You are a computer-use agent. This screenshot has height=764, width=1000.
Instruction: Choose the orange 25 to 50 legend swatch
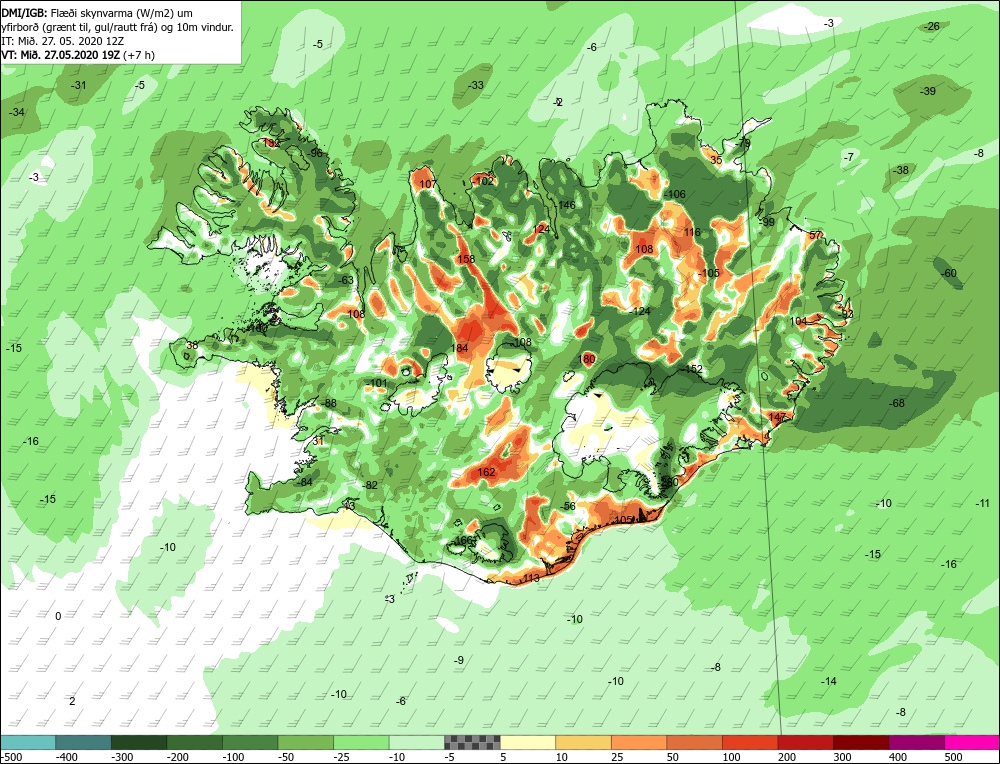640,742
